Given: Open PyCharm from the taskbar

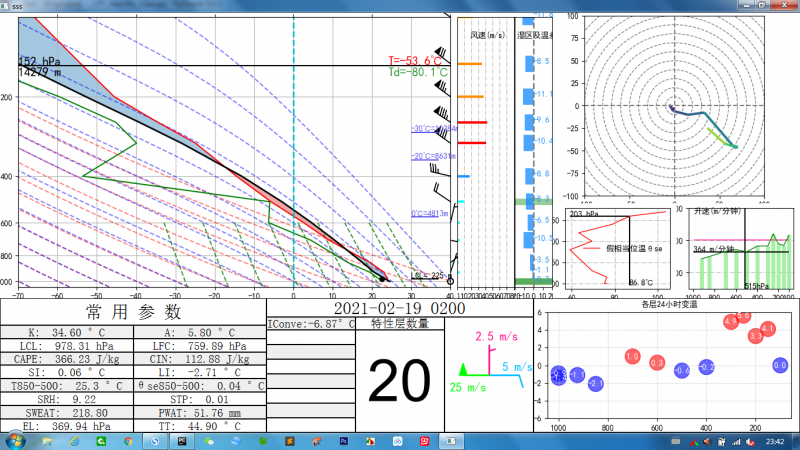Looking at the screenshot, I should [x=181, y=440].
